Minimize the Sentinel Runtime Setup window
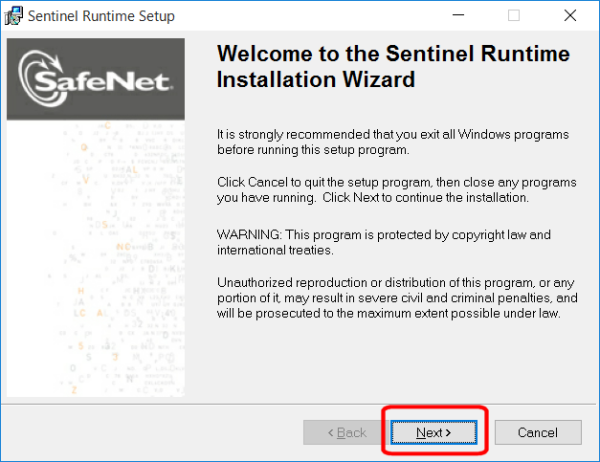The width and height of the screenshot is (600, 462). (x=458, y=15)
